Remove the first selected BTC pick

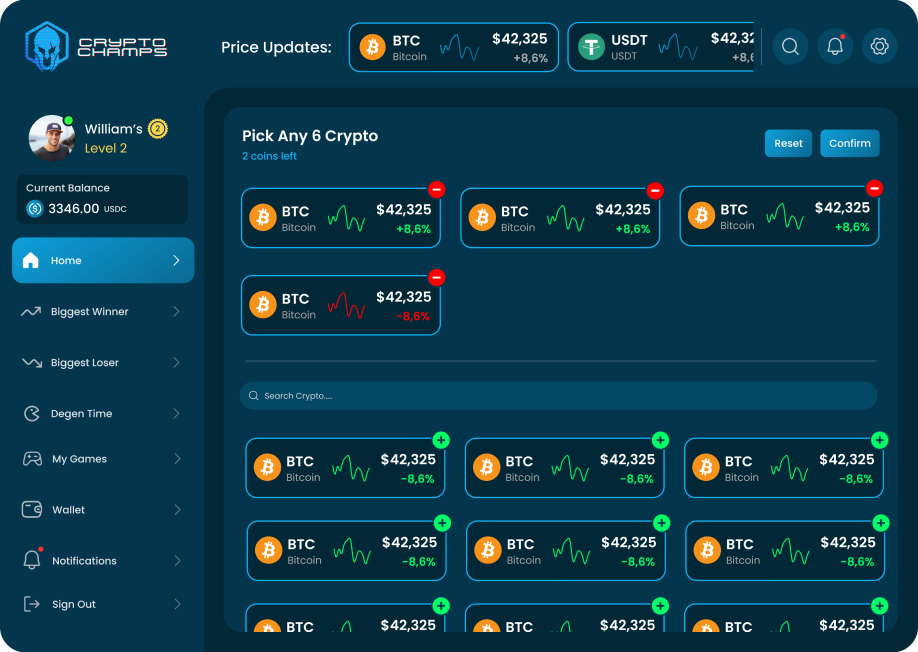click(436, 189)
